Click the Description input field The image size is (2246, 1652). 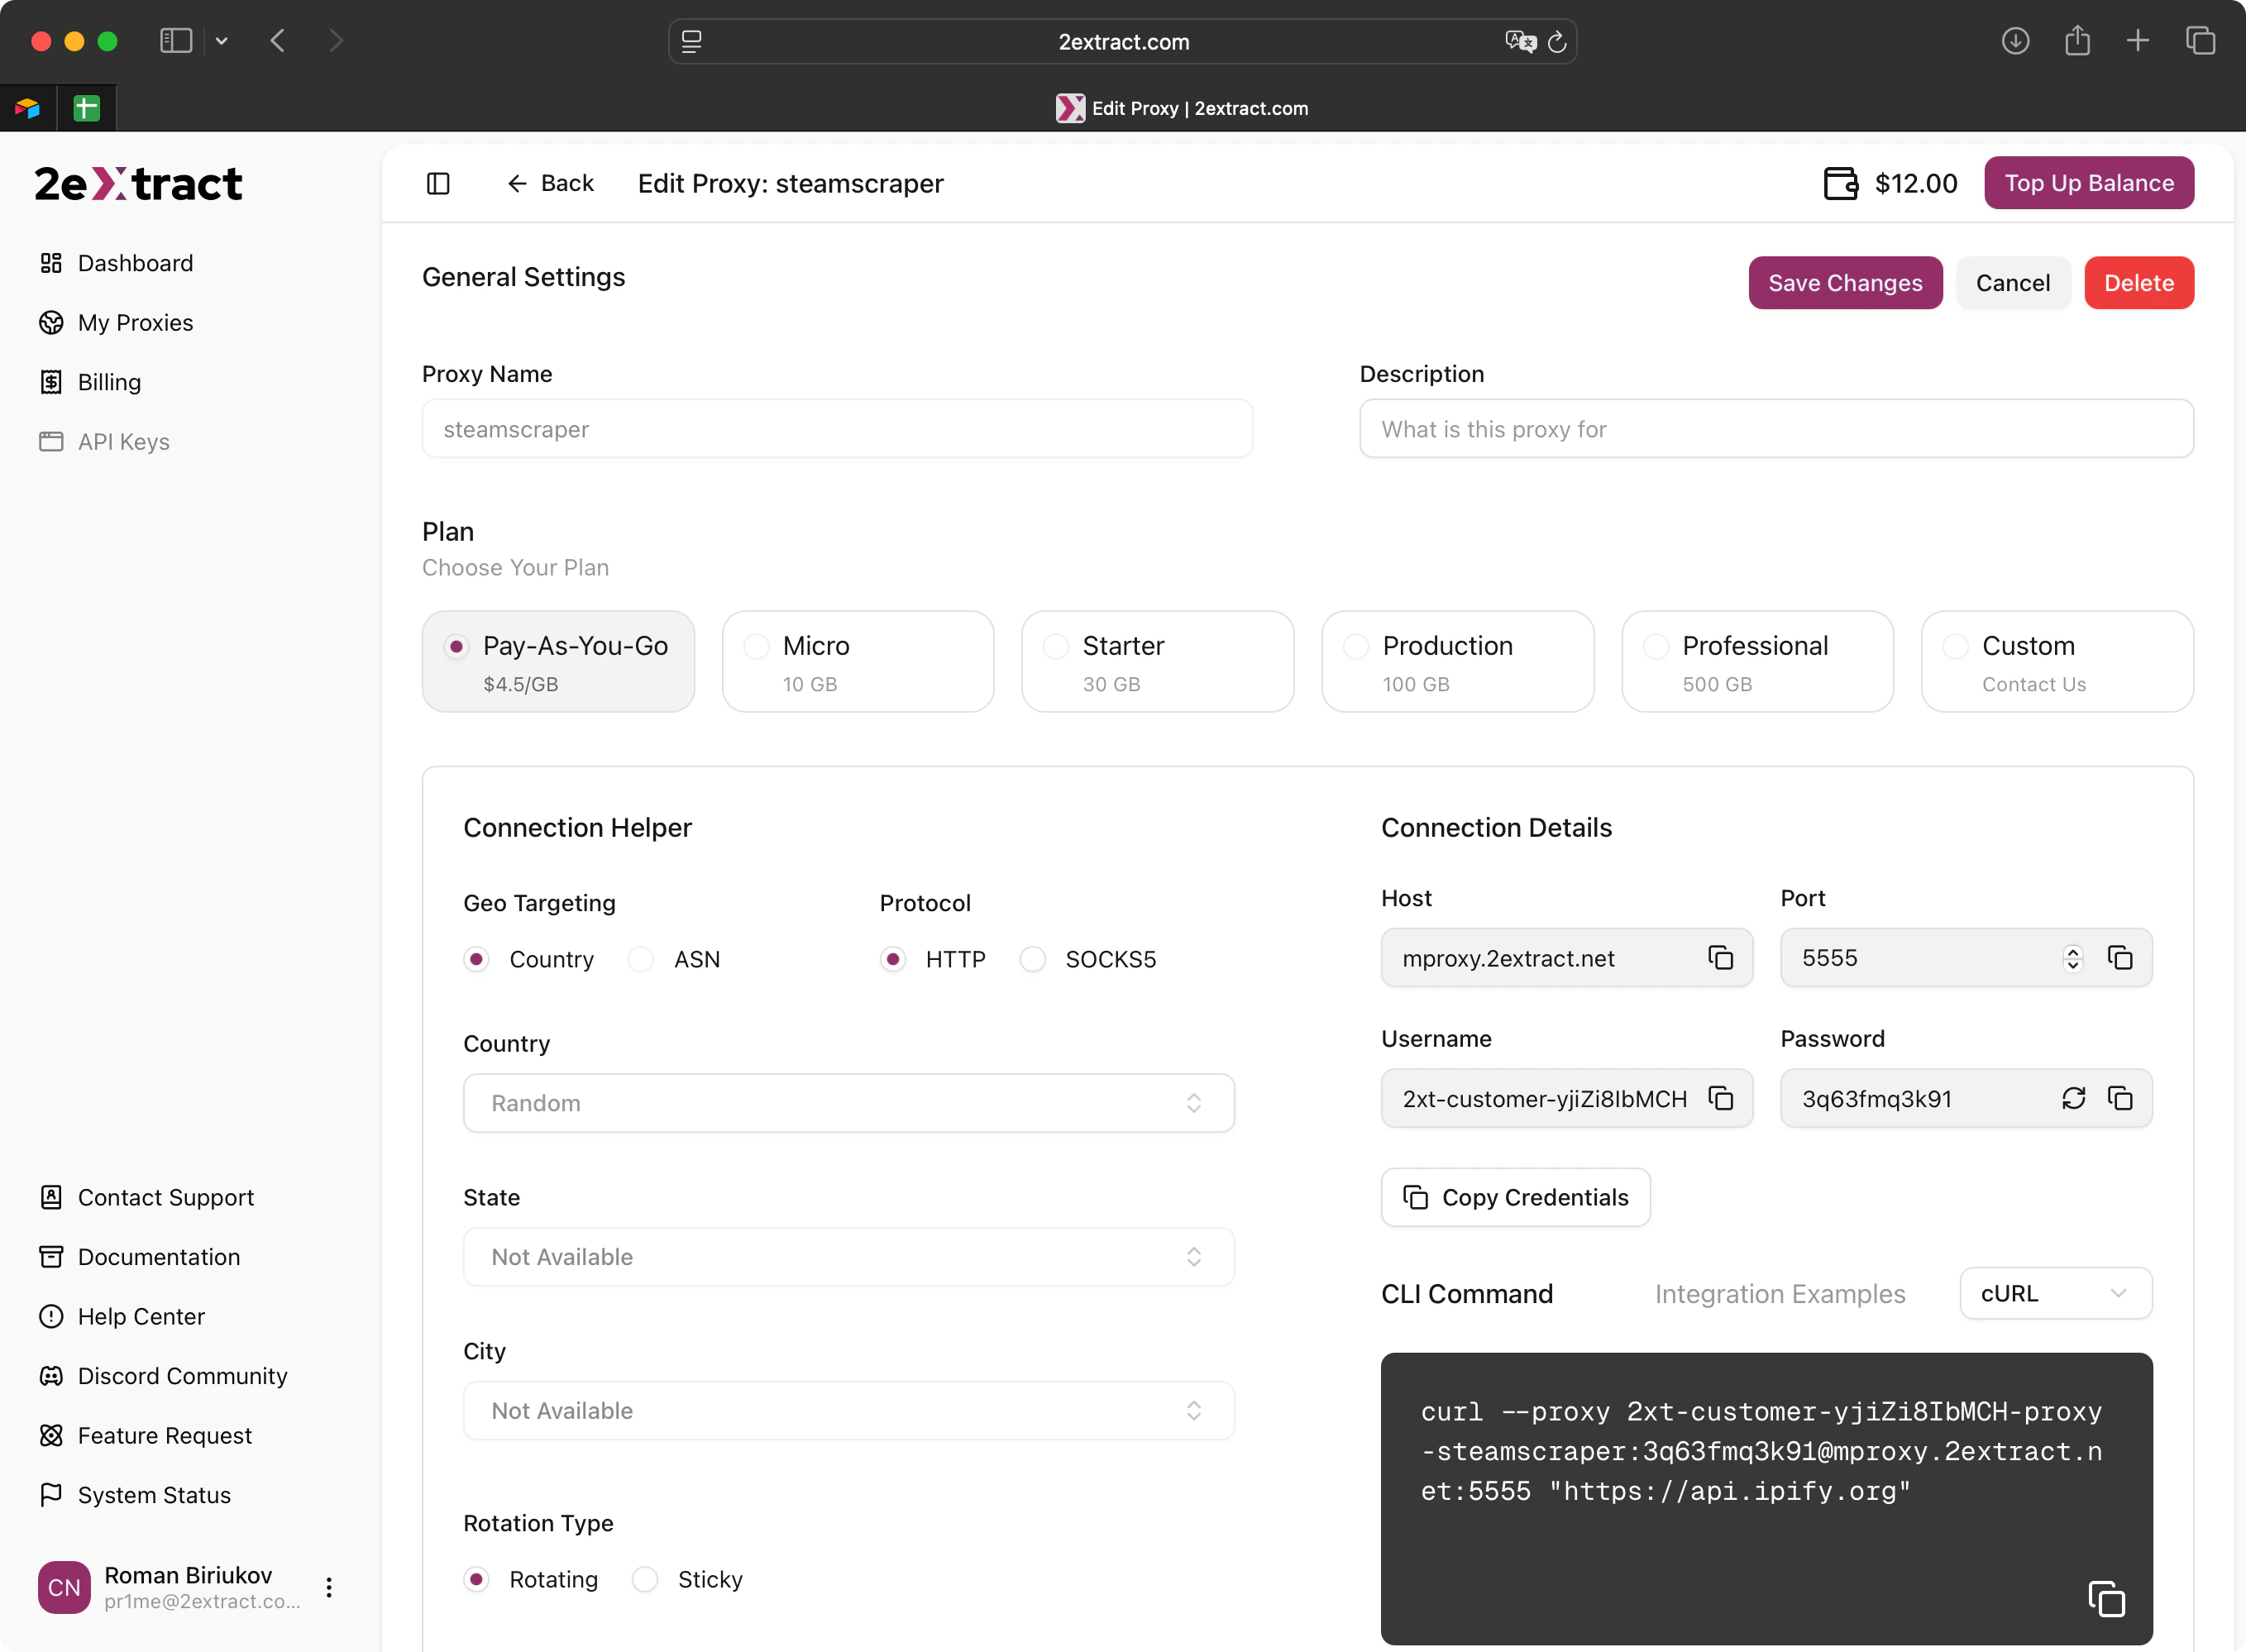[x=1775, y=429]
